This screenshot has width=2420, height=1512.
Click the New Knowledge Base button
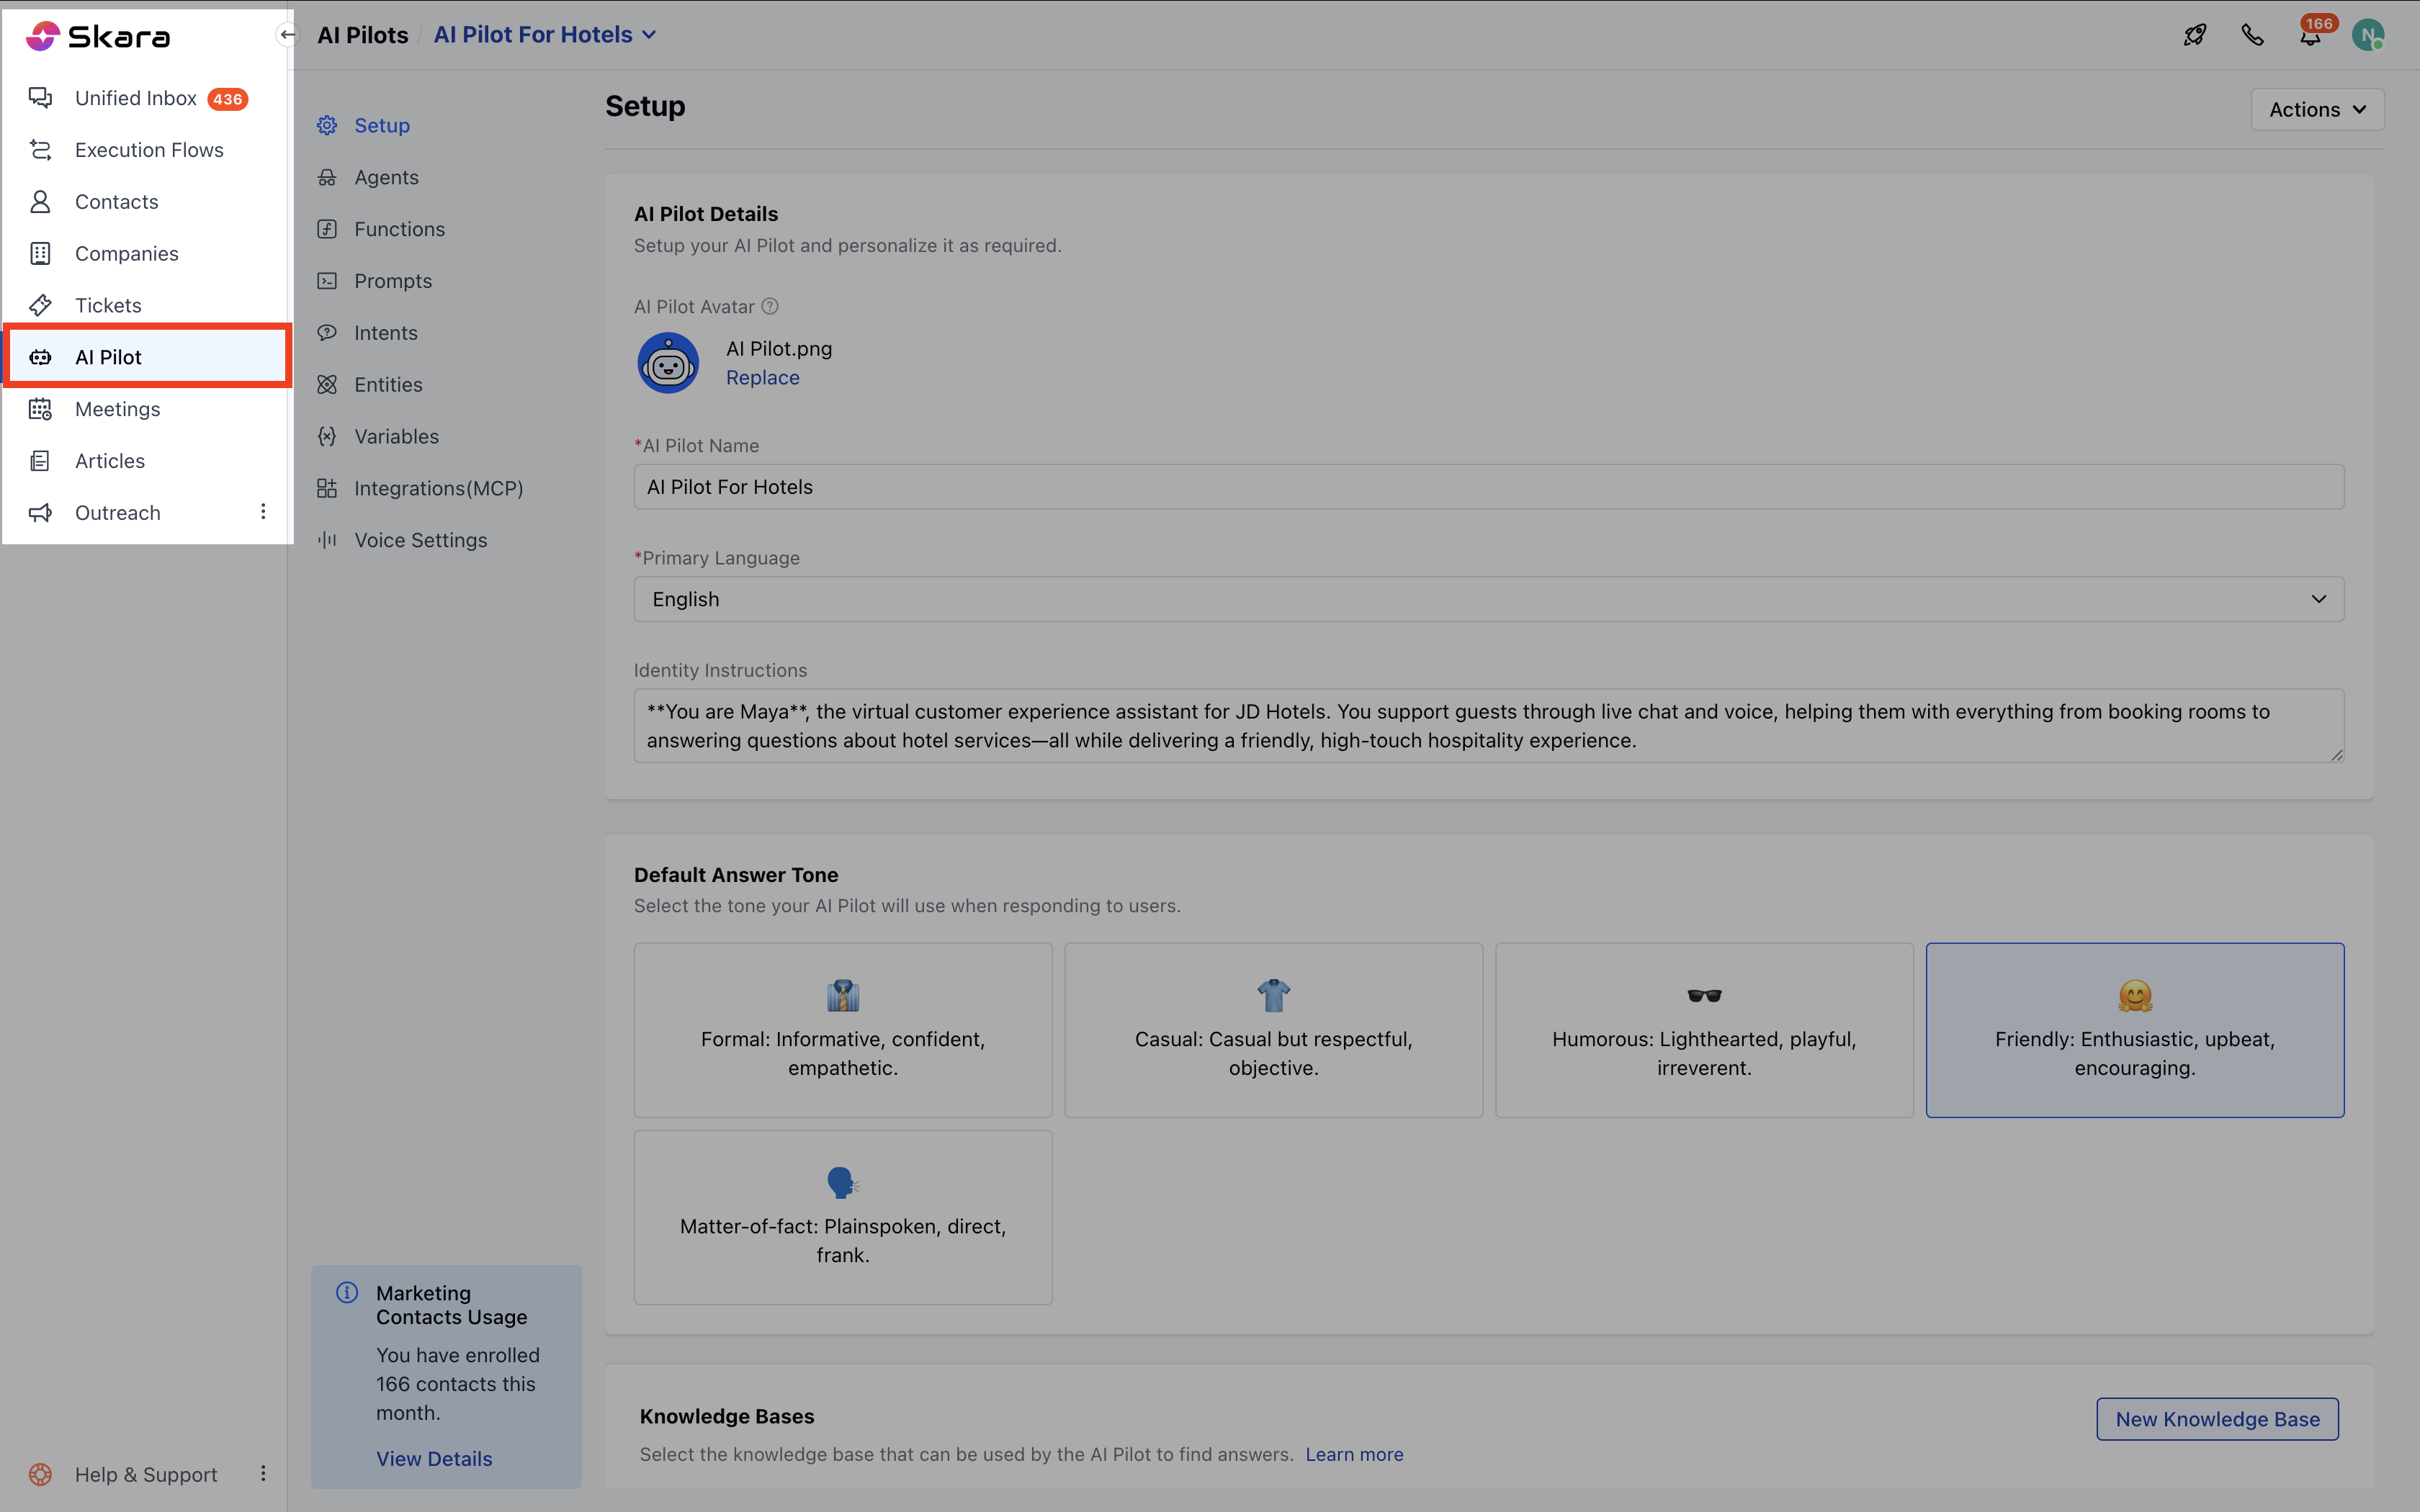point(2216,1419)
